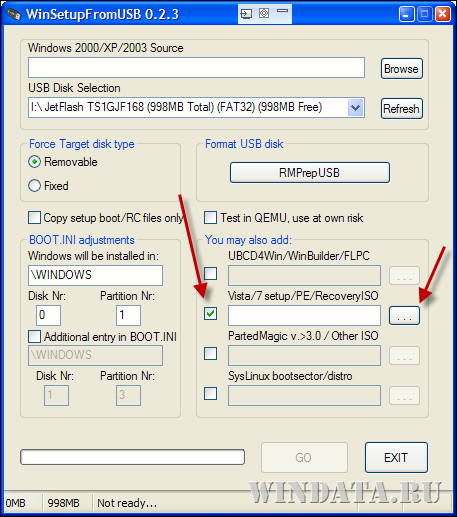
Task: Click the UBCD4Win ellipsis browse button
Action: click(404, 275)
